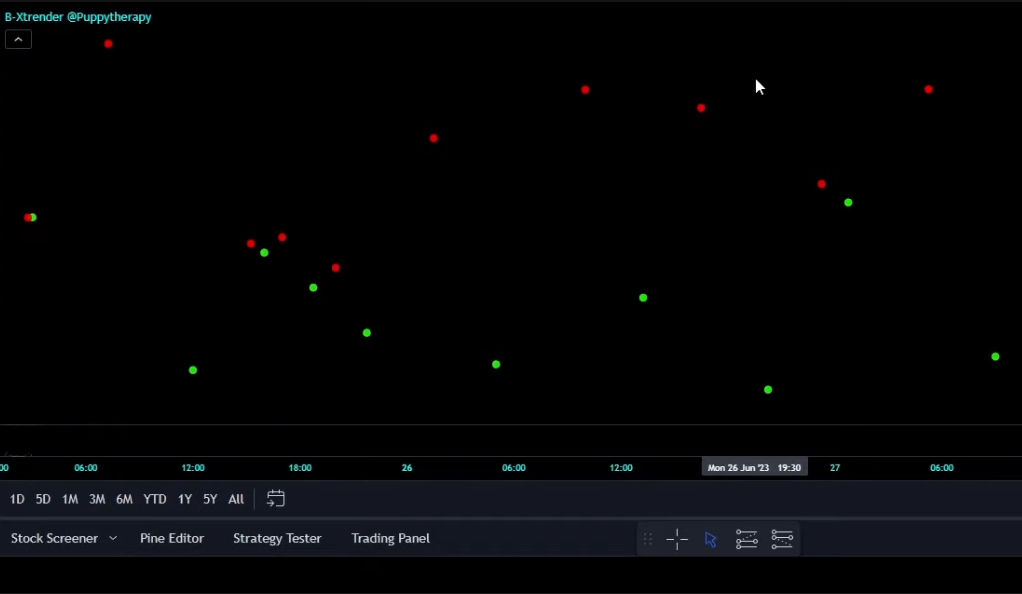Click the 18:00 label on time axis
Viewport: 1022px width, 594px height.
(300, 468)
